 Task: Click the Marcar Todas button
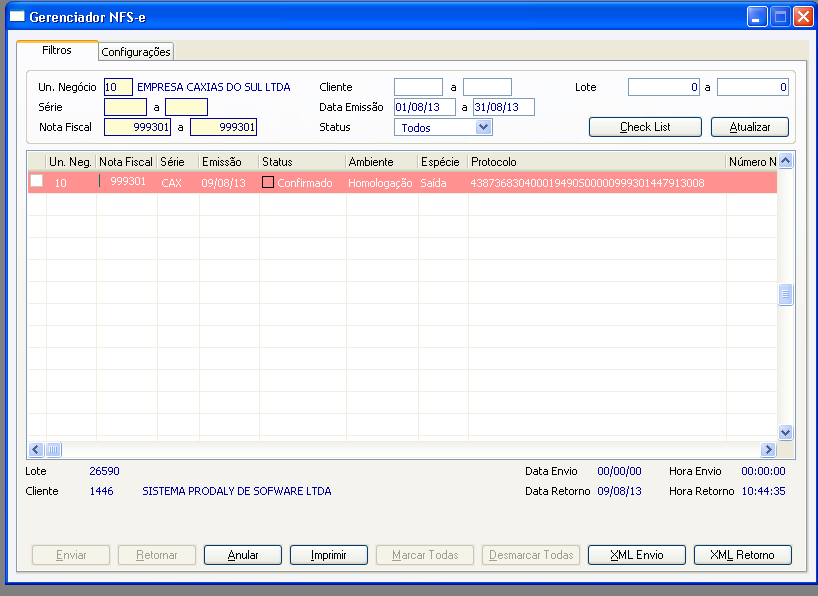(425, 555)
